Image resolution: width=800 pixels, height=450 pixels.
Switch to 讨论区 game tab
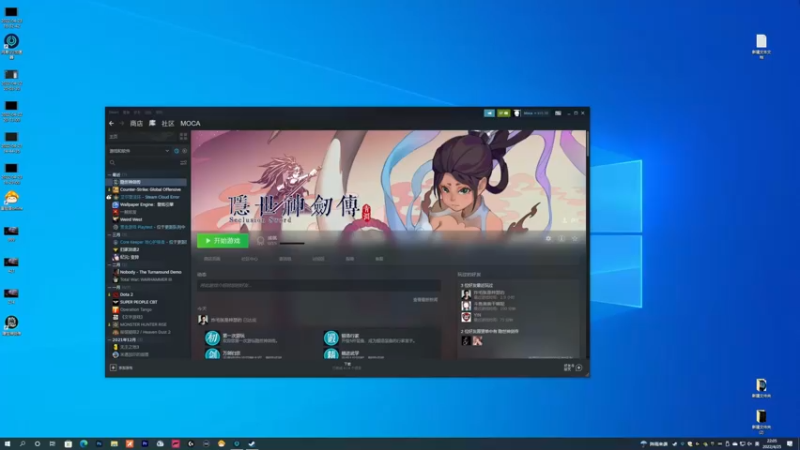[318, 259]
